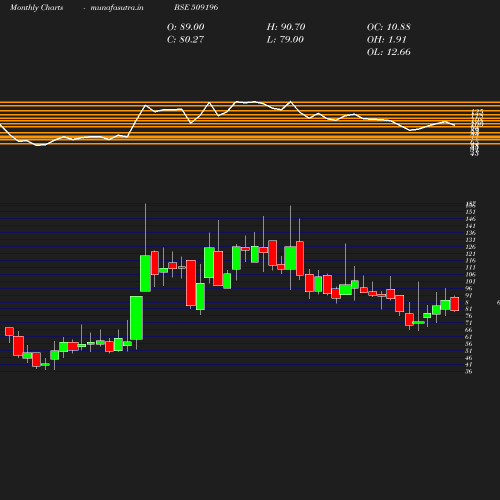Click the 96 price axis label
This screenshot has height=500, width=500.
[469, 288]
